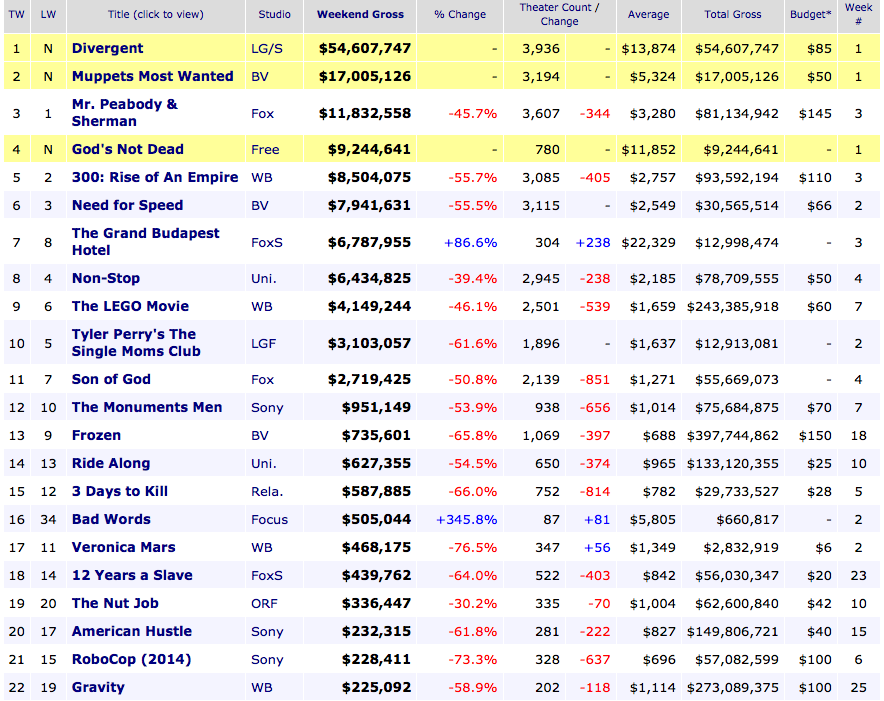Screen dimensions: 884x701
Task: Open The LEGO Movie title link
Action: click(130, 306)
